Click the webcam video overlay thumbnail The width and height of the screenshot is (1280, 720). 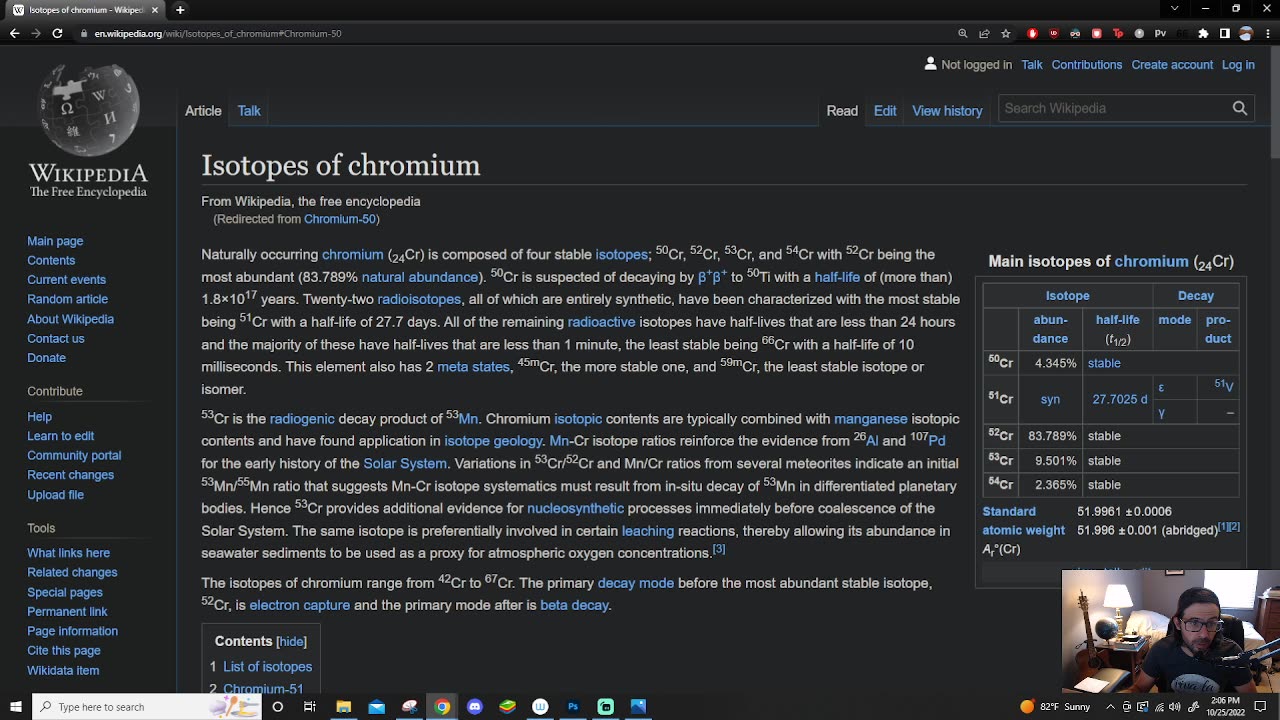[x=1171, y=632]
